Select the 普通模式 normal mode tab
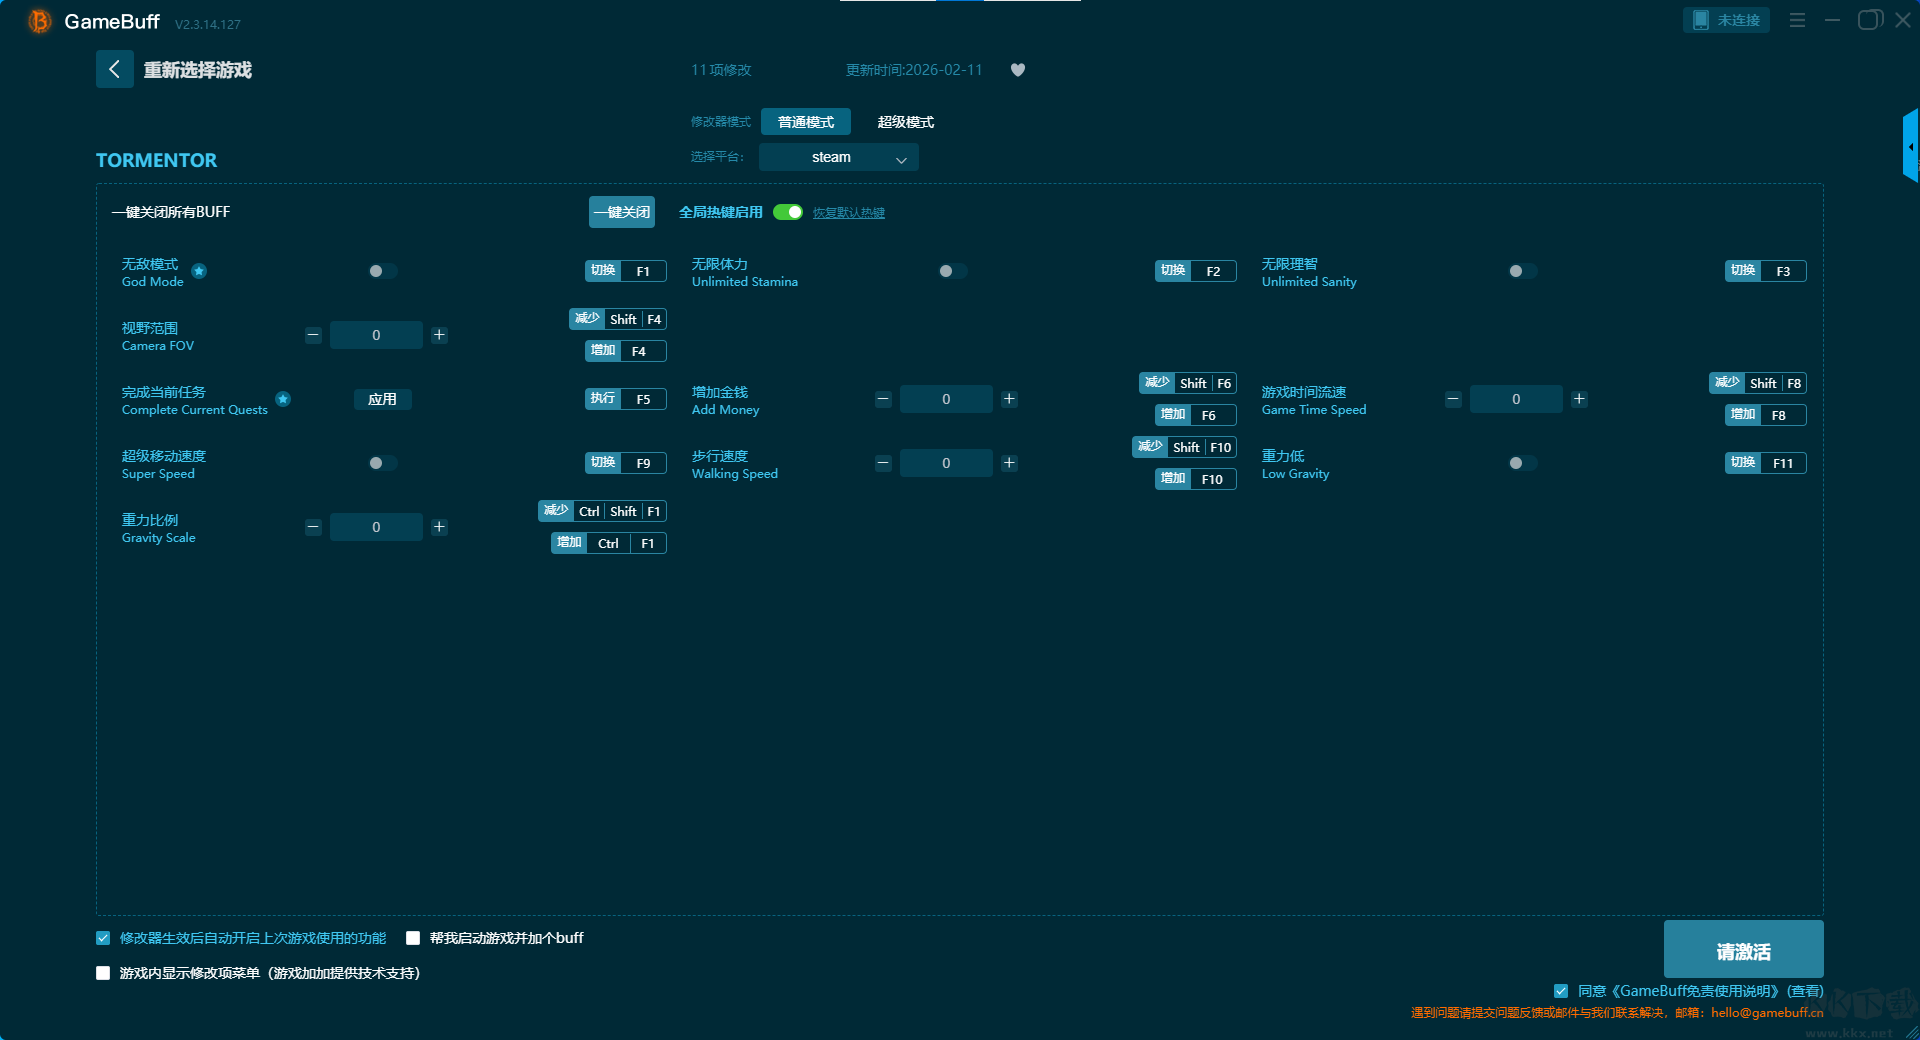This screenshot has height=1040, width=1920. tap(805, 122)
